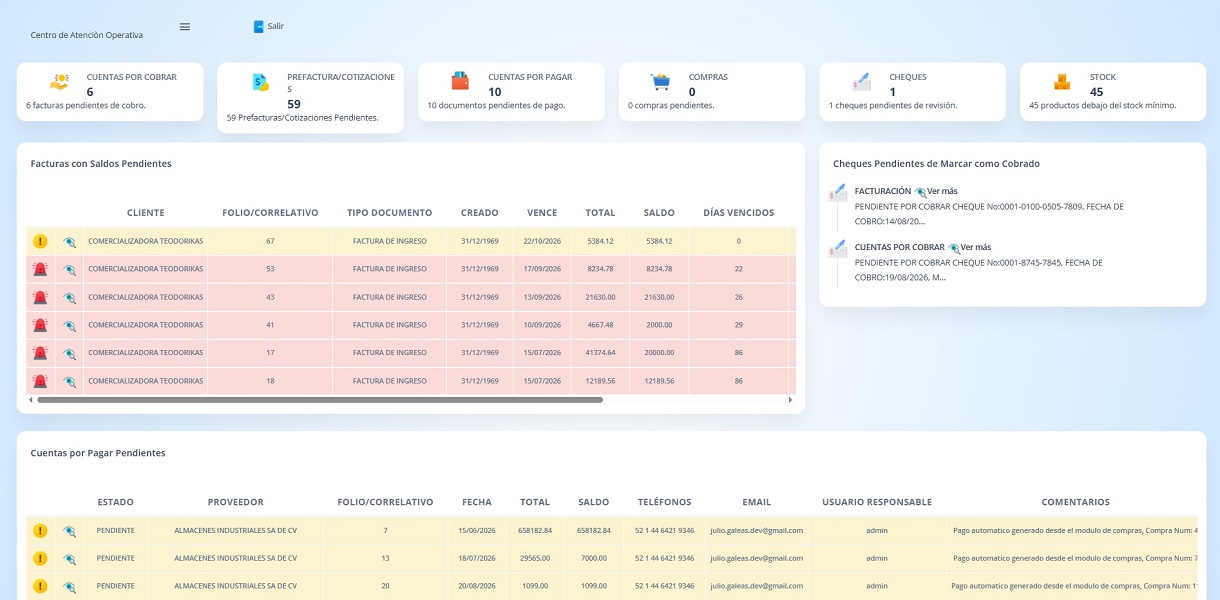Click warning icon on payable folio 20
This screenshot has height=600, width=1220.
click(40, 586)
